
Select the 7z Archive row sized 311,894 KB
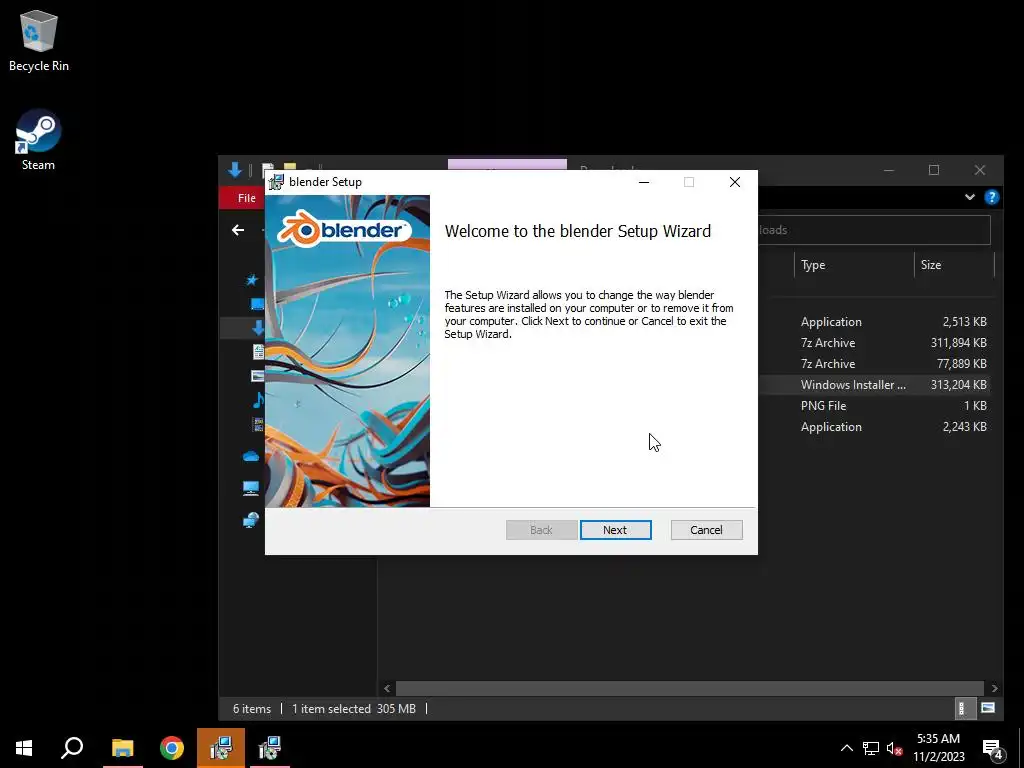874,343
